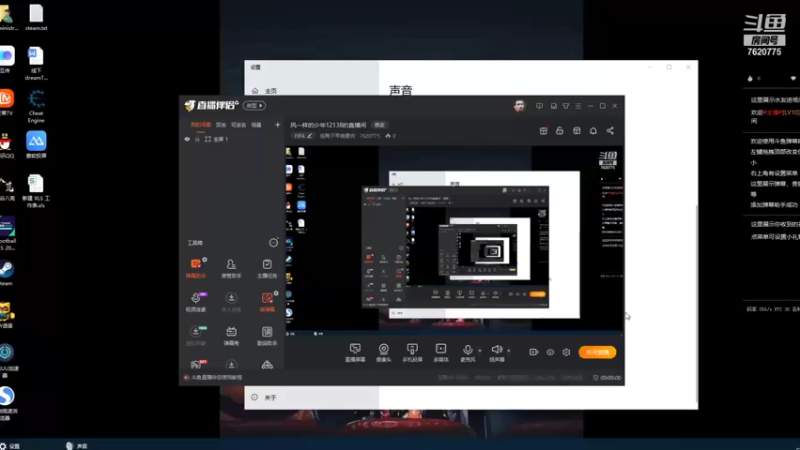Image resolution: width=800 pixels, height=450 pixels.
Task: Open the shirt skin icon in title bar
Action: [566, 106]
